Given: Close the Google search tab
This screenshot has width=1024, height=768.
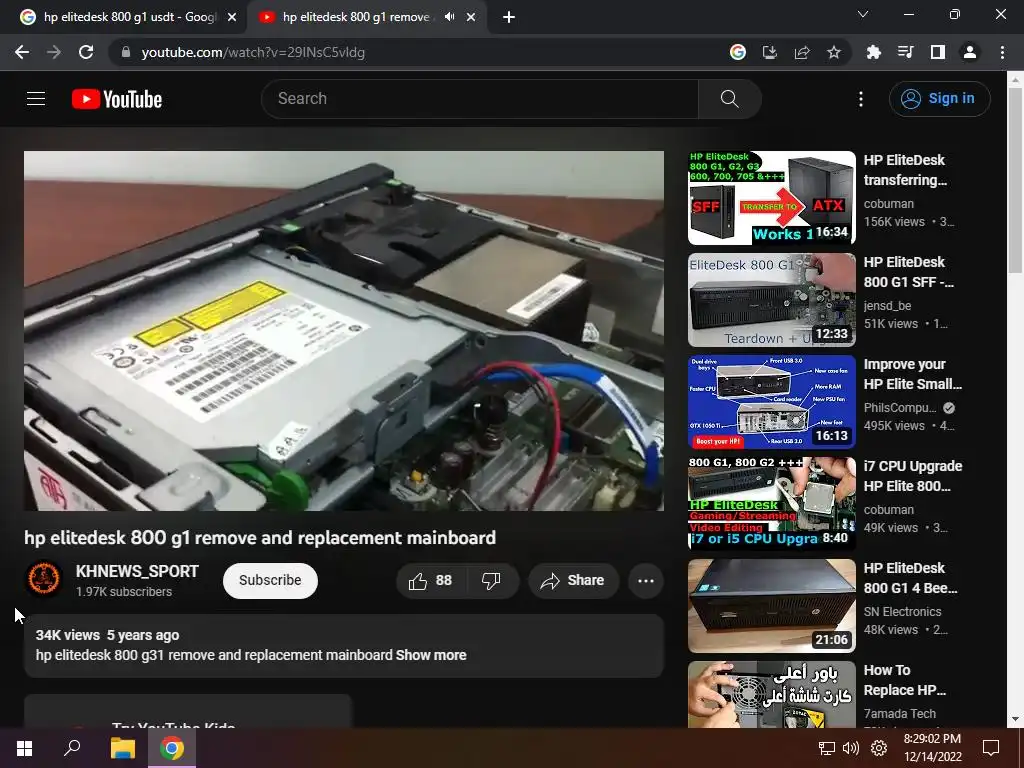Looking at the screenshot, I should coord(232,18).
